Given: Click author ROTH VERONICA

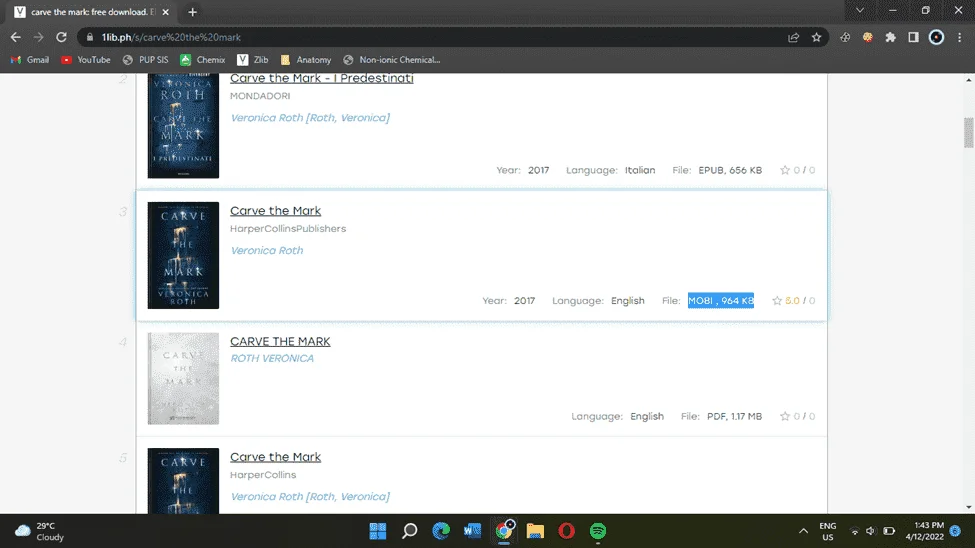Looking at the screenshot, I should [272, 358].
